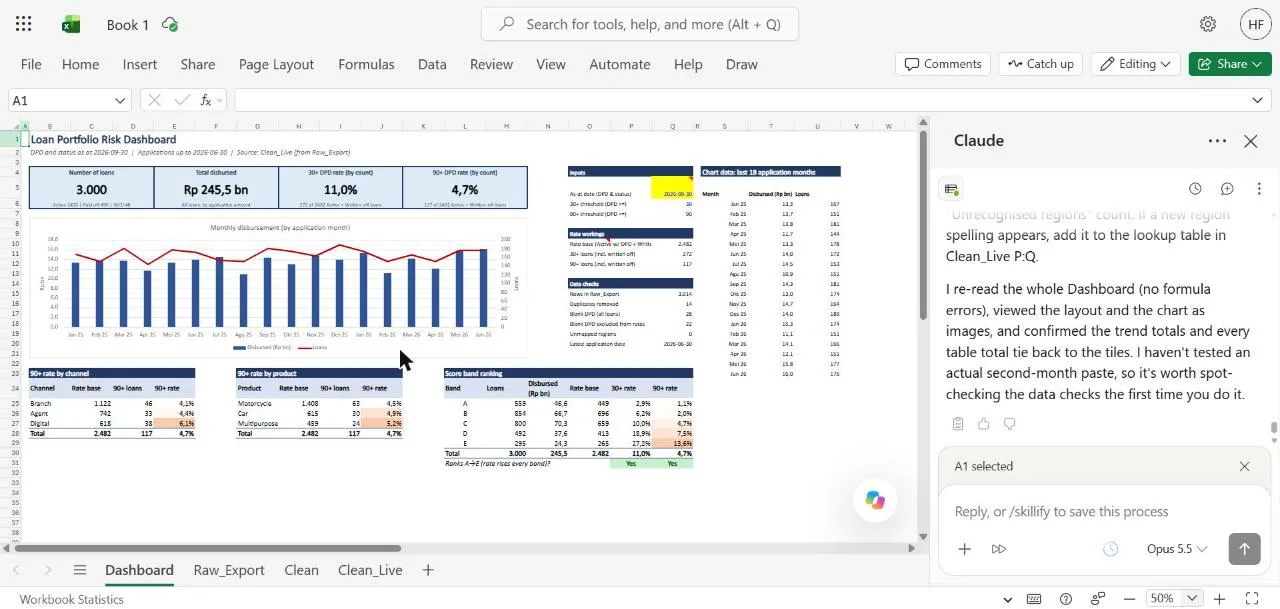The width and height of the screenshot is (1280, 609).
Task: Start a new Claude chat
Action: (x=1227, y=189)
